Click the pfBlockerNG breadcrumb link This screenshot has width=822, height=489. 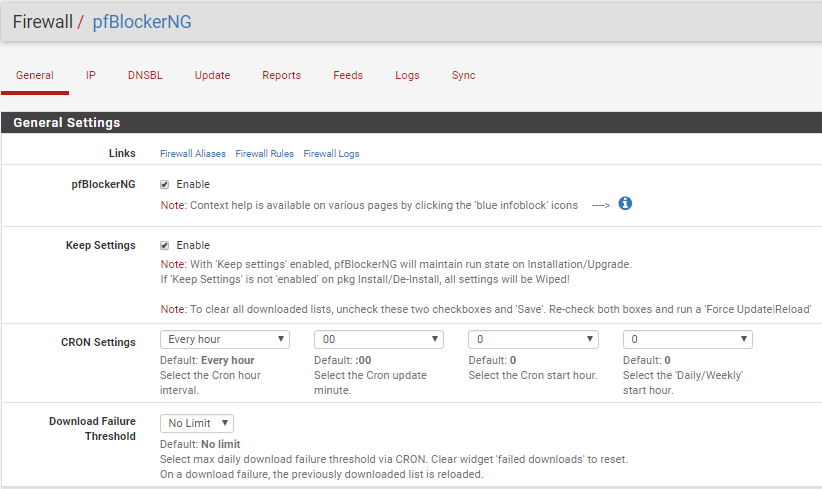click(142, 21)
